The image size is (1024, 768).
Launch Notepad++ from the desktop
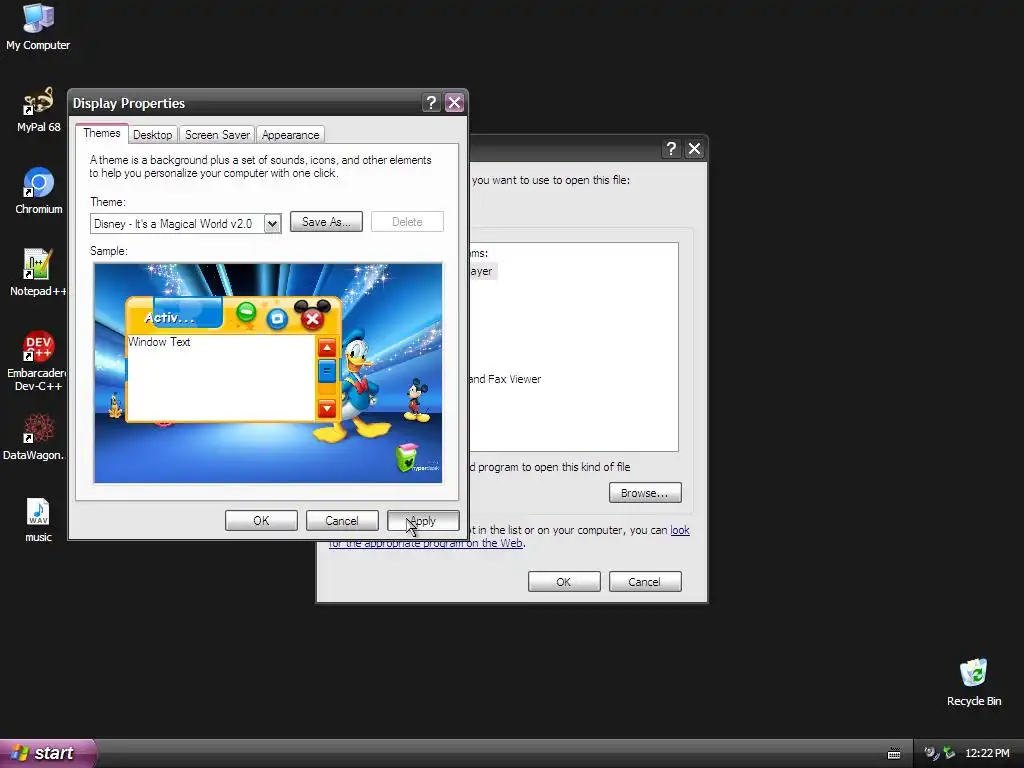38,272
